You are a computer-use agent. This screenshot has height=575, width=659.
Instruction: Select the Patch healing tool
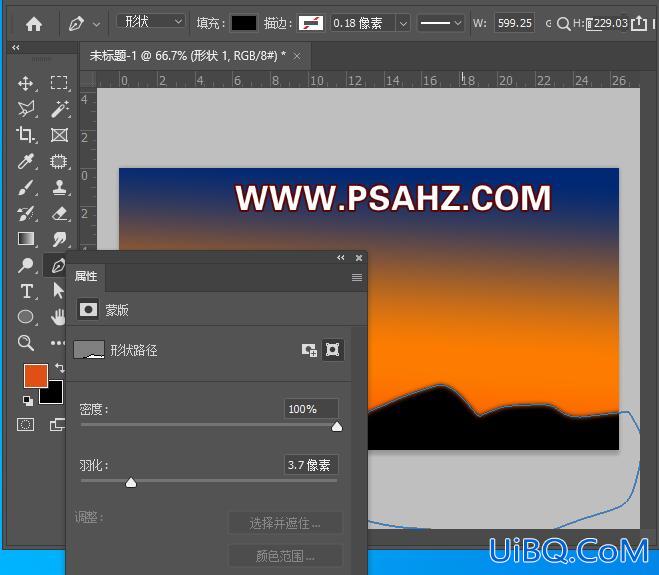point(59,161)
